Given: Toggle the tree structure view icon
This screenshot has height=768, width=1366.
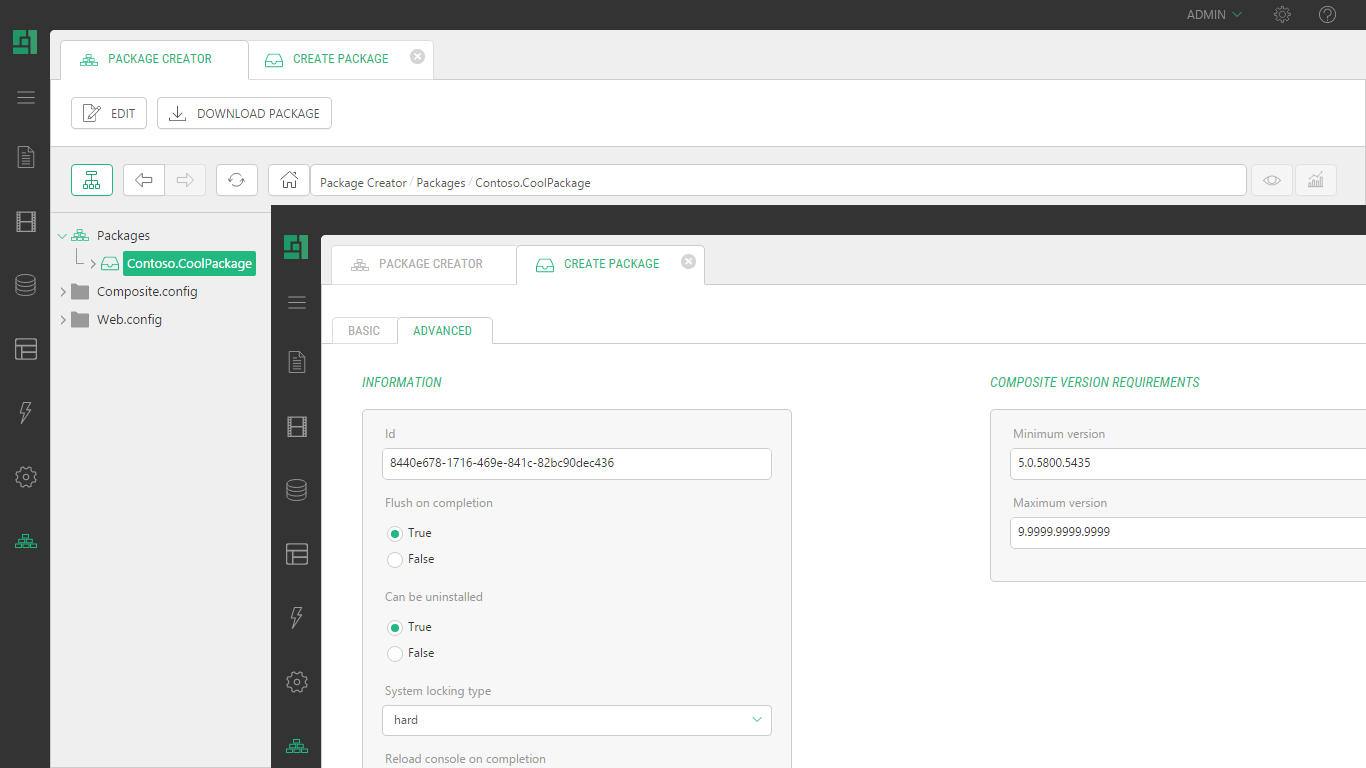Looking at the screenshot, I should (92, 180).
